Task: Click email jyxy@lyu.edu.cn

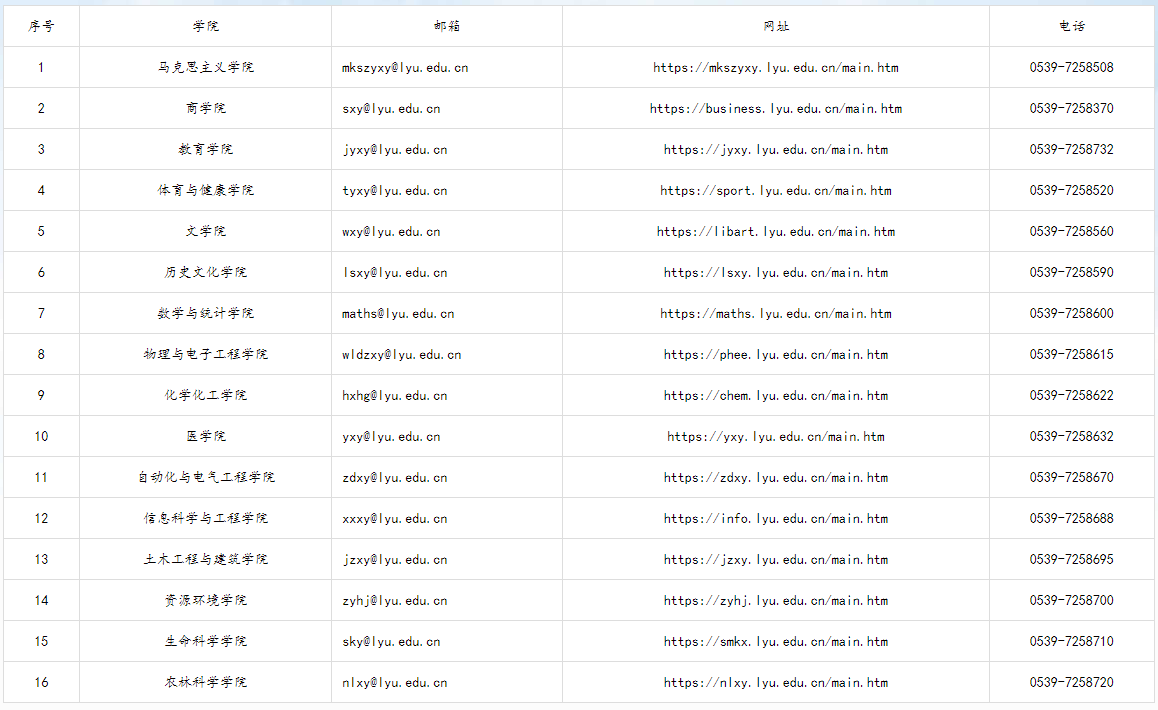Action: coord(394,150)
